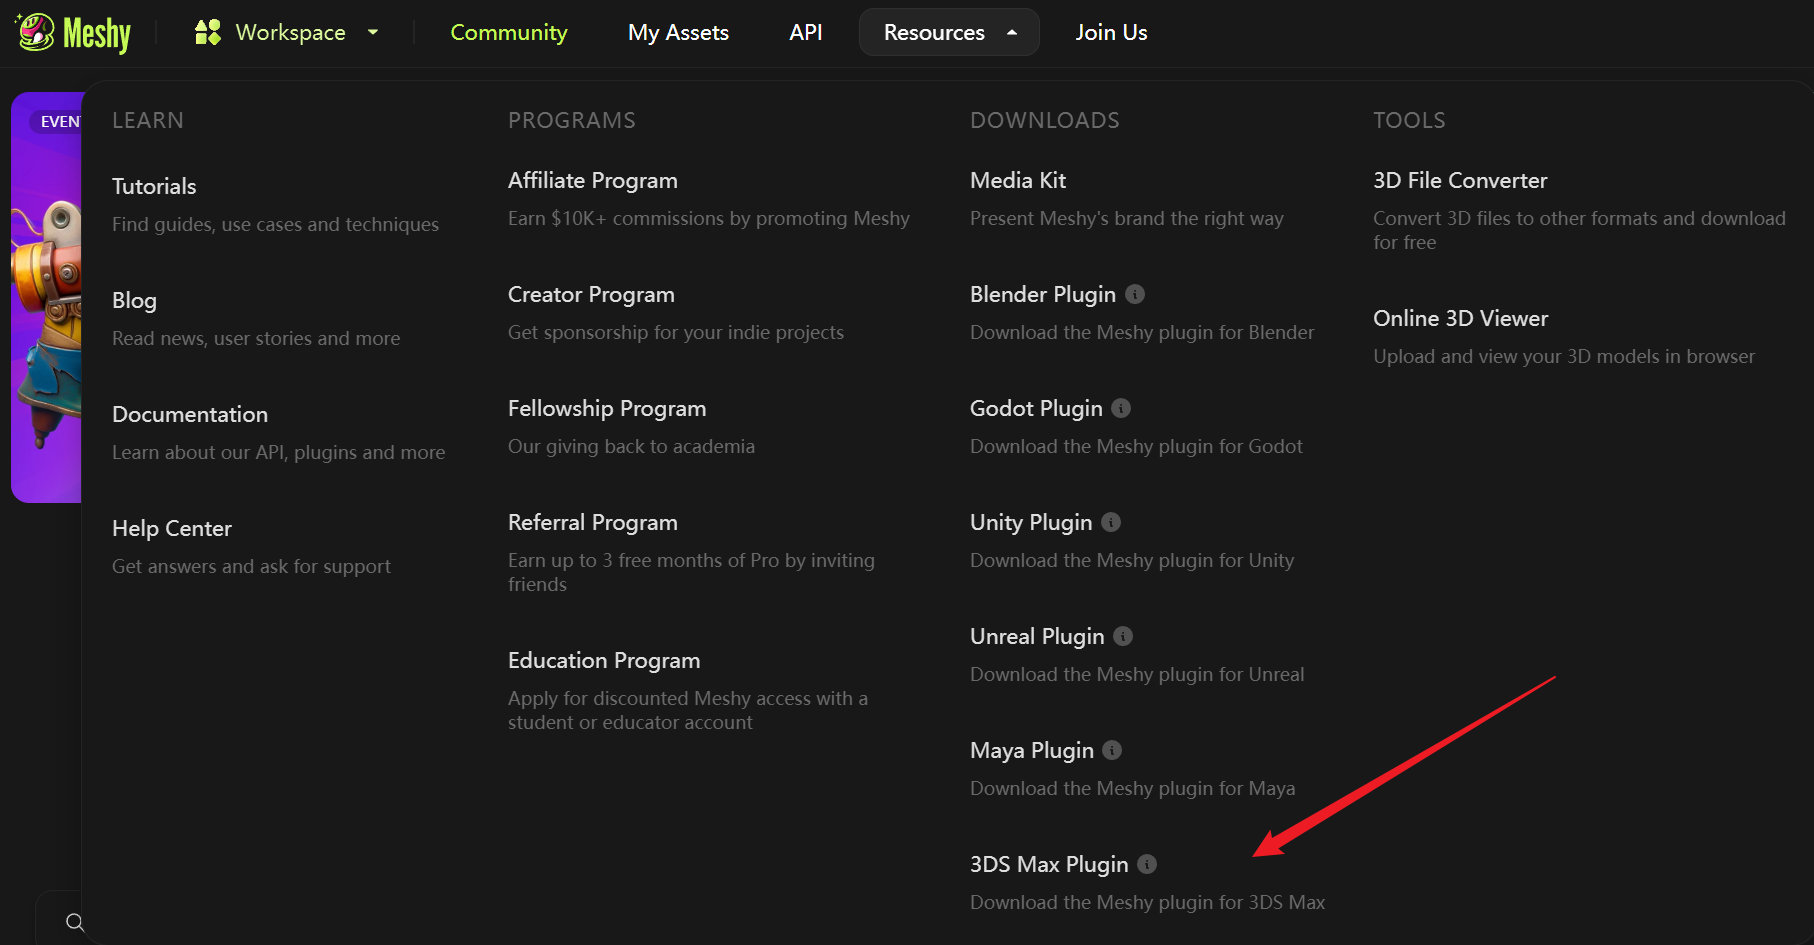Viewport: 1814px width, 945px height.
Task: Click 'Download the Meshy plugin for Unity'
Action: (x=1132, y=560)
